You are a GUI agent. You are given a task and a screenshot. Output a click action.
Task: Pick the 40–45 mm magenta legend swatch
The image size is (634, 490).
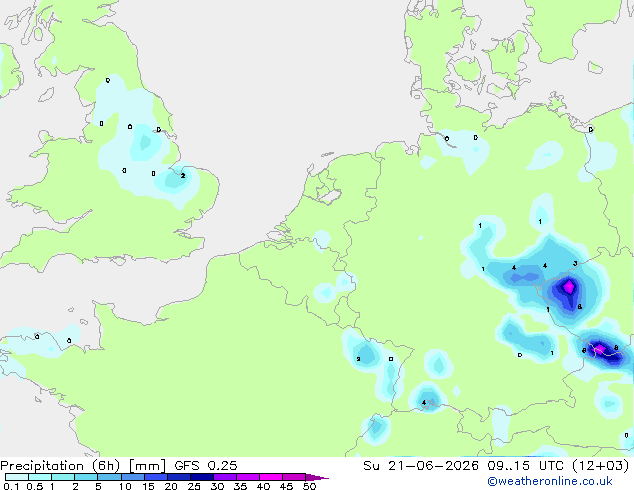click(271, 477)
